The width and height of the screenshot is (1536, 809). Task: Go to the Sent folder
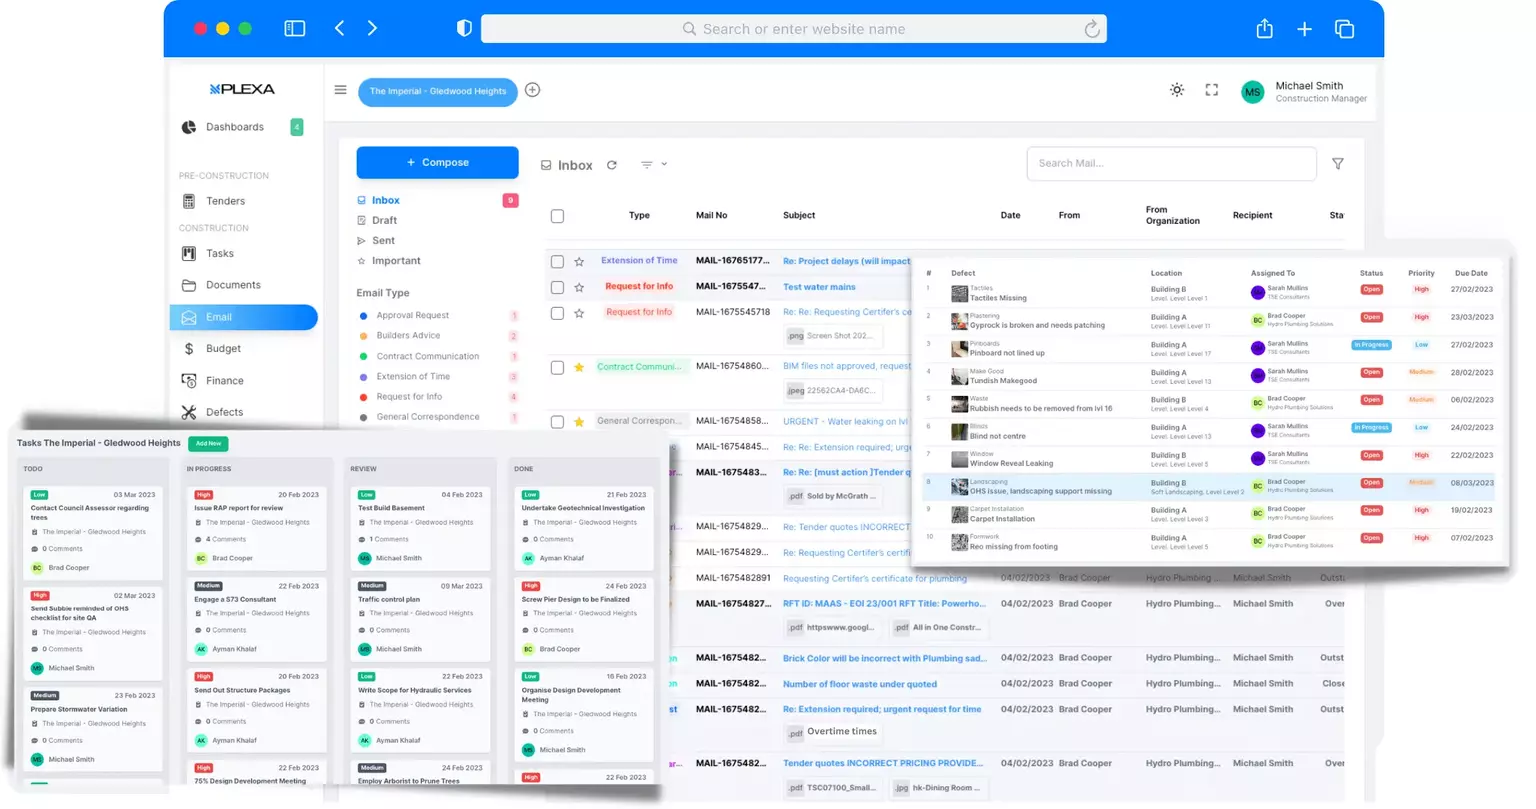(381, 240)
